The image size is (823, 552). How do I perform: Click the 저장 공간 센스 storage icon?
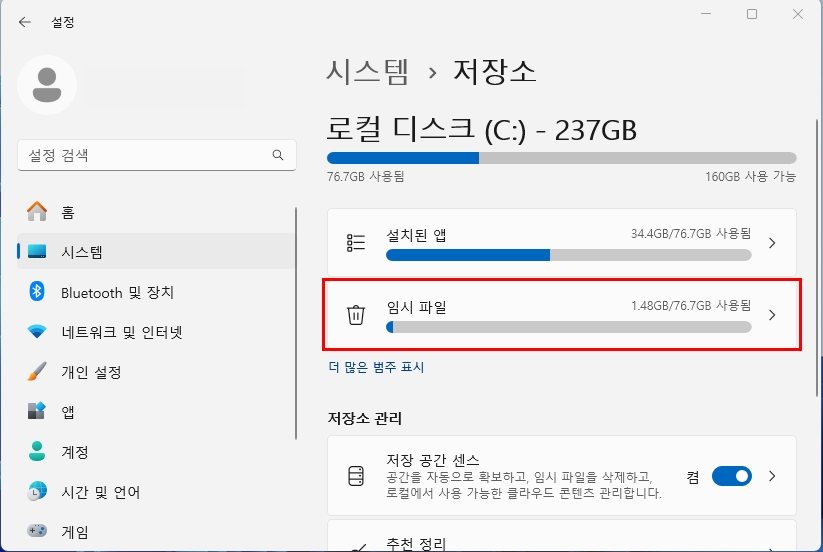(356, 476)
